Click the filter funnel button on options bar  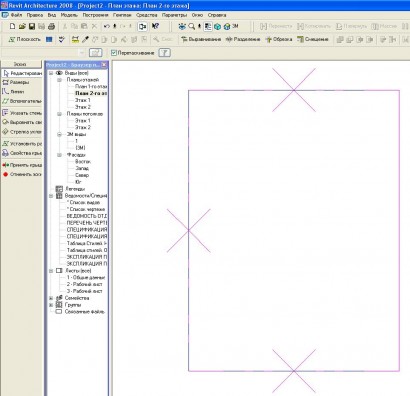coord(165,53)
